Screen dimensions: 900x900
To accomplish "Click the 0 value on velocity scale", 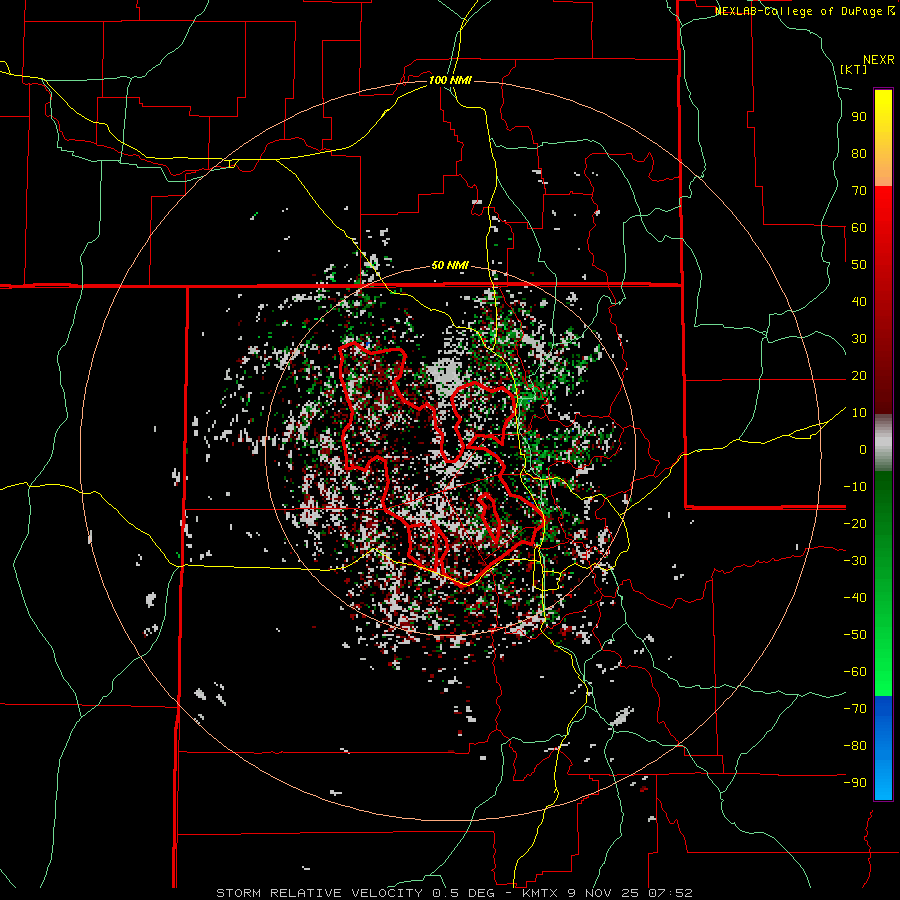I will 863,449.
